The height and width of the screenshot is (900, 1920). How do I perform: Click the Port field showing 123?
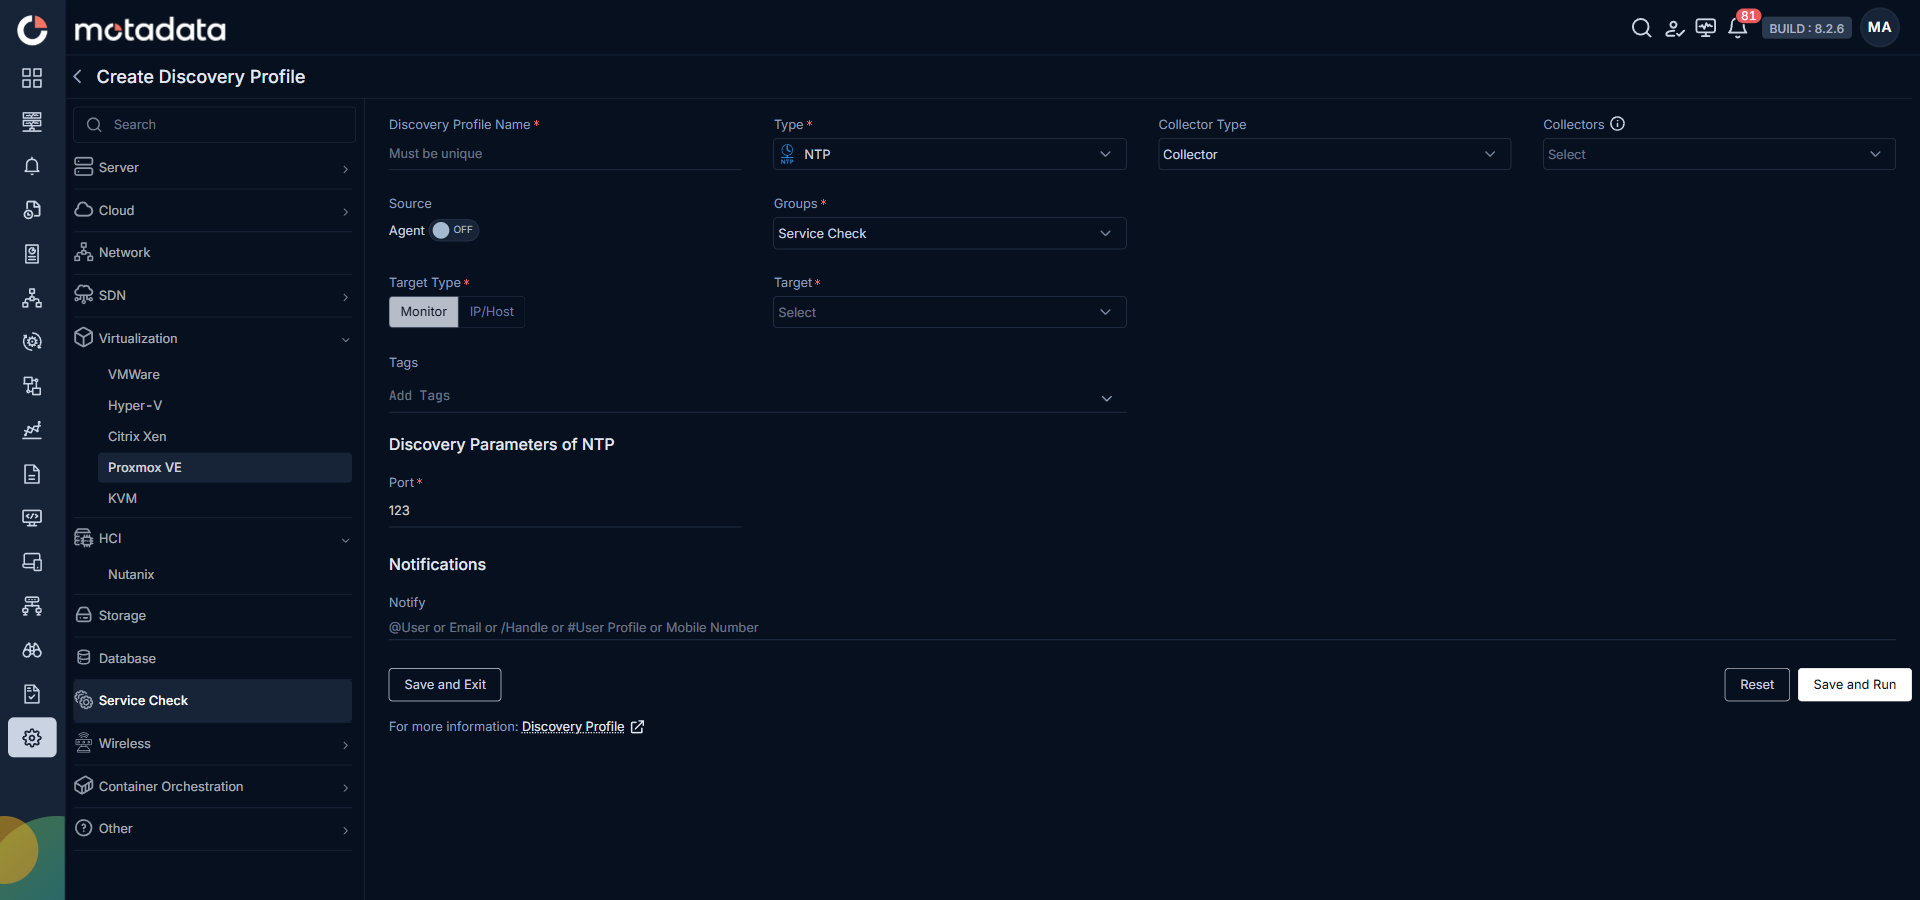[x=565, y=511]
